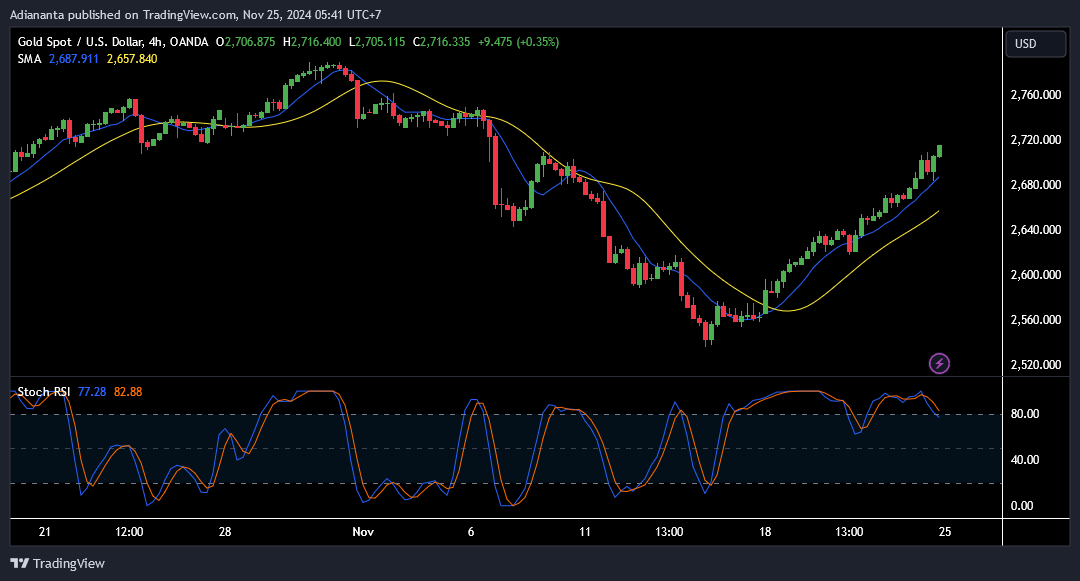Click the 2,720.000 price axis label
1080x581 pixels.
(x=1035, y=140)
